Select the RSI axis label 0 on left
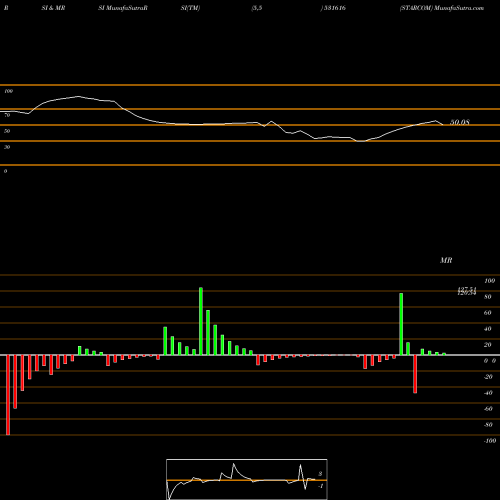The width and height of the screenshot is (500, 500). coord(5,171)
